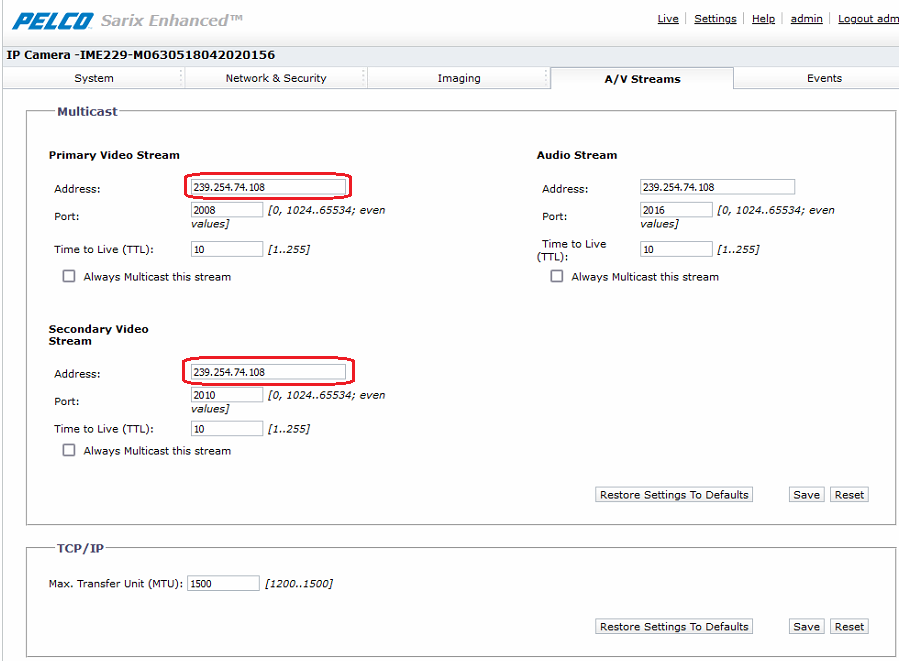The height and width of the screenshot is (661, 899).
Task: Select the A/V Streams tab
Action: click(642, 79)
